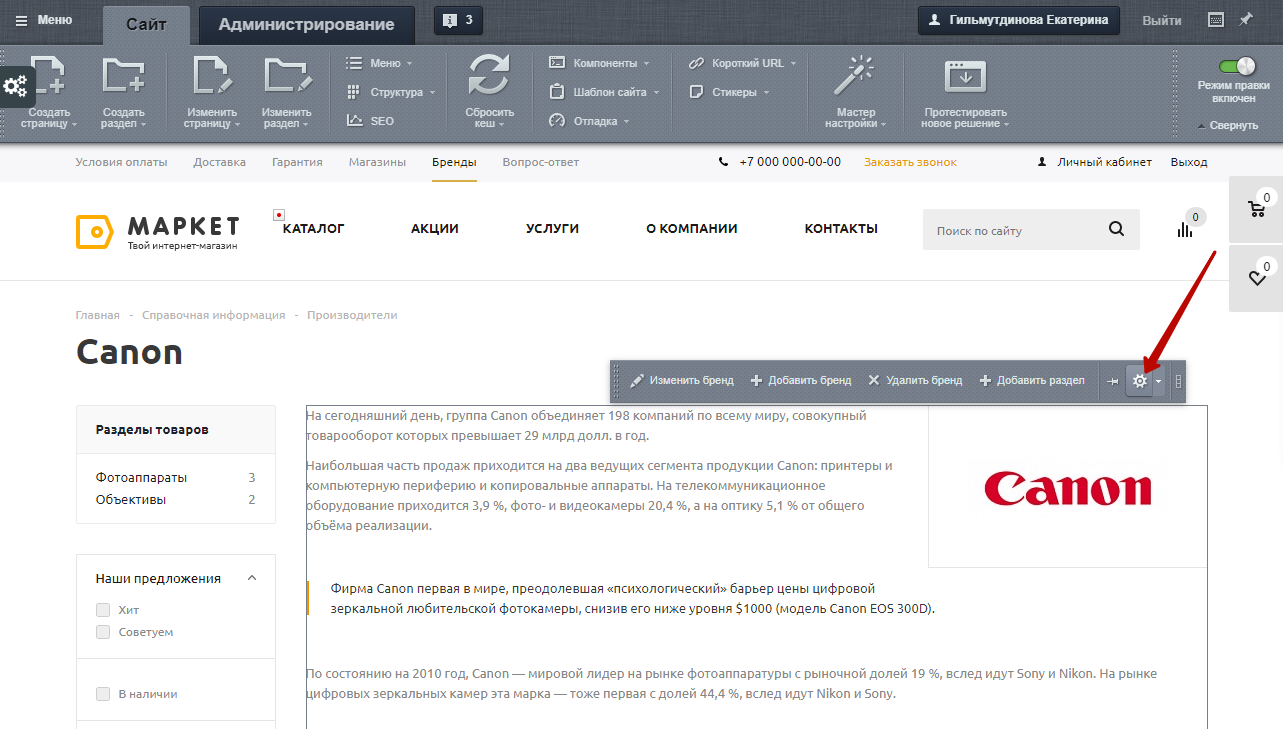Open the О КОМПАНИИ menu item
The image size is (1283, 729).
692,229
